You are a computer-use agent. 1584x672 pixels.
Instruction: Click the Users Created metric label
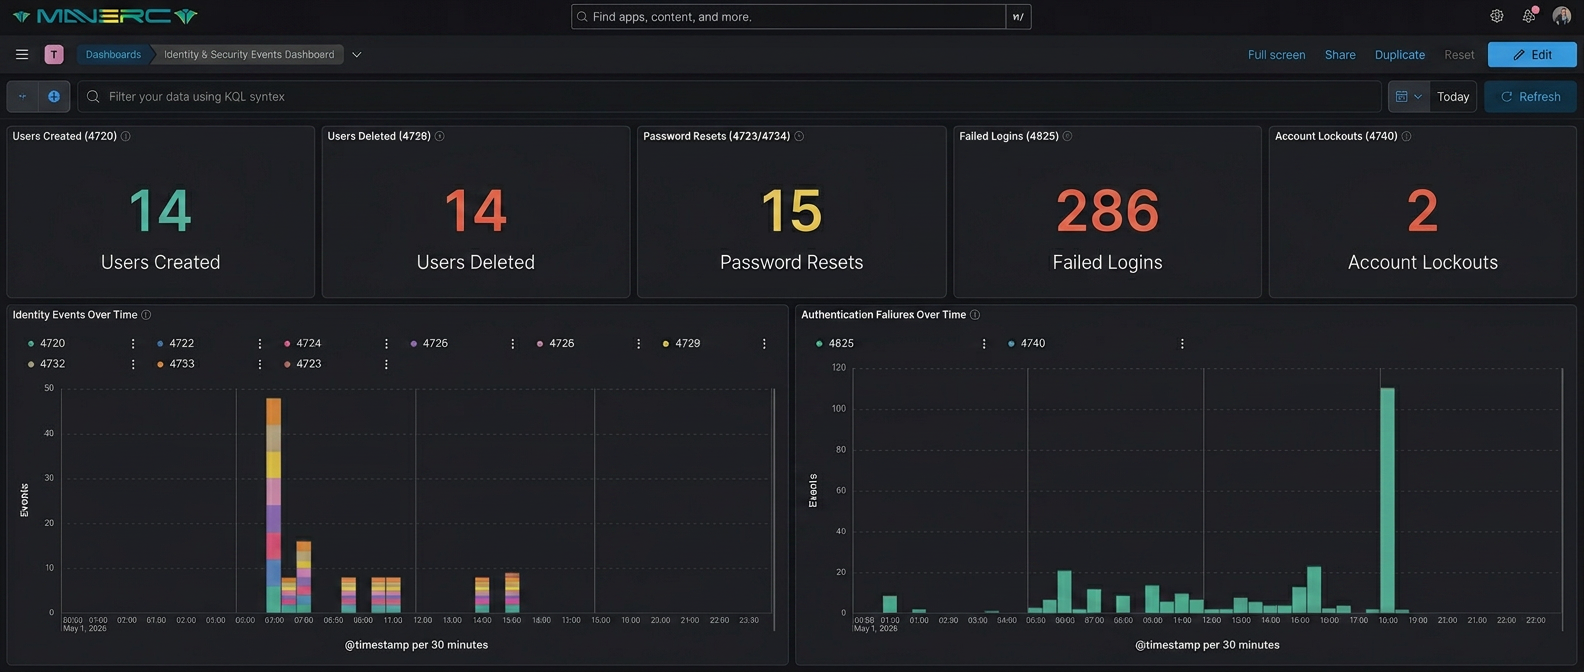coord(160,262)
